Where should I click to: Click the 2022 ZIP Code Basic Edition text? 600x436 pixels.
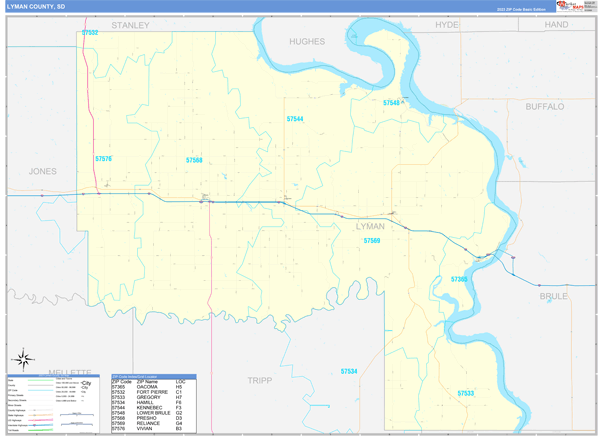click(x=520, y=10)
